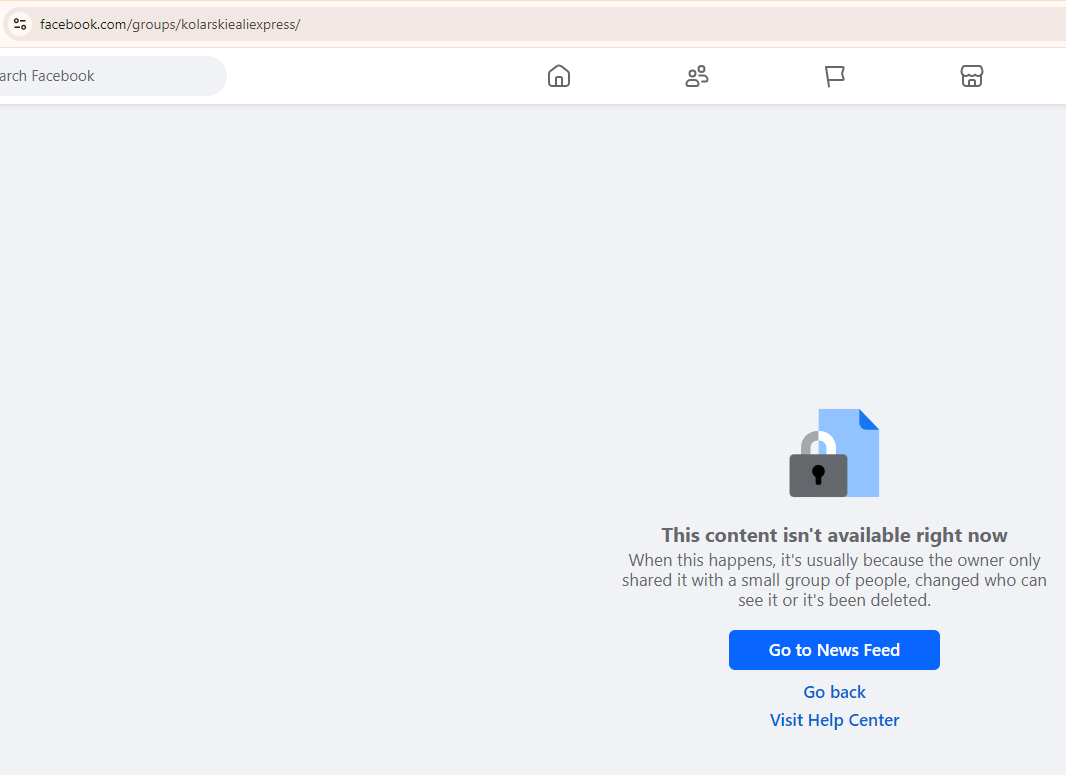This screenshot has width=1066, height=775.
Task: Click the Facebook Home icon
Action: click(x=559, y=76)
